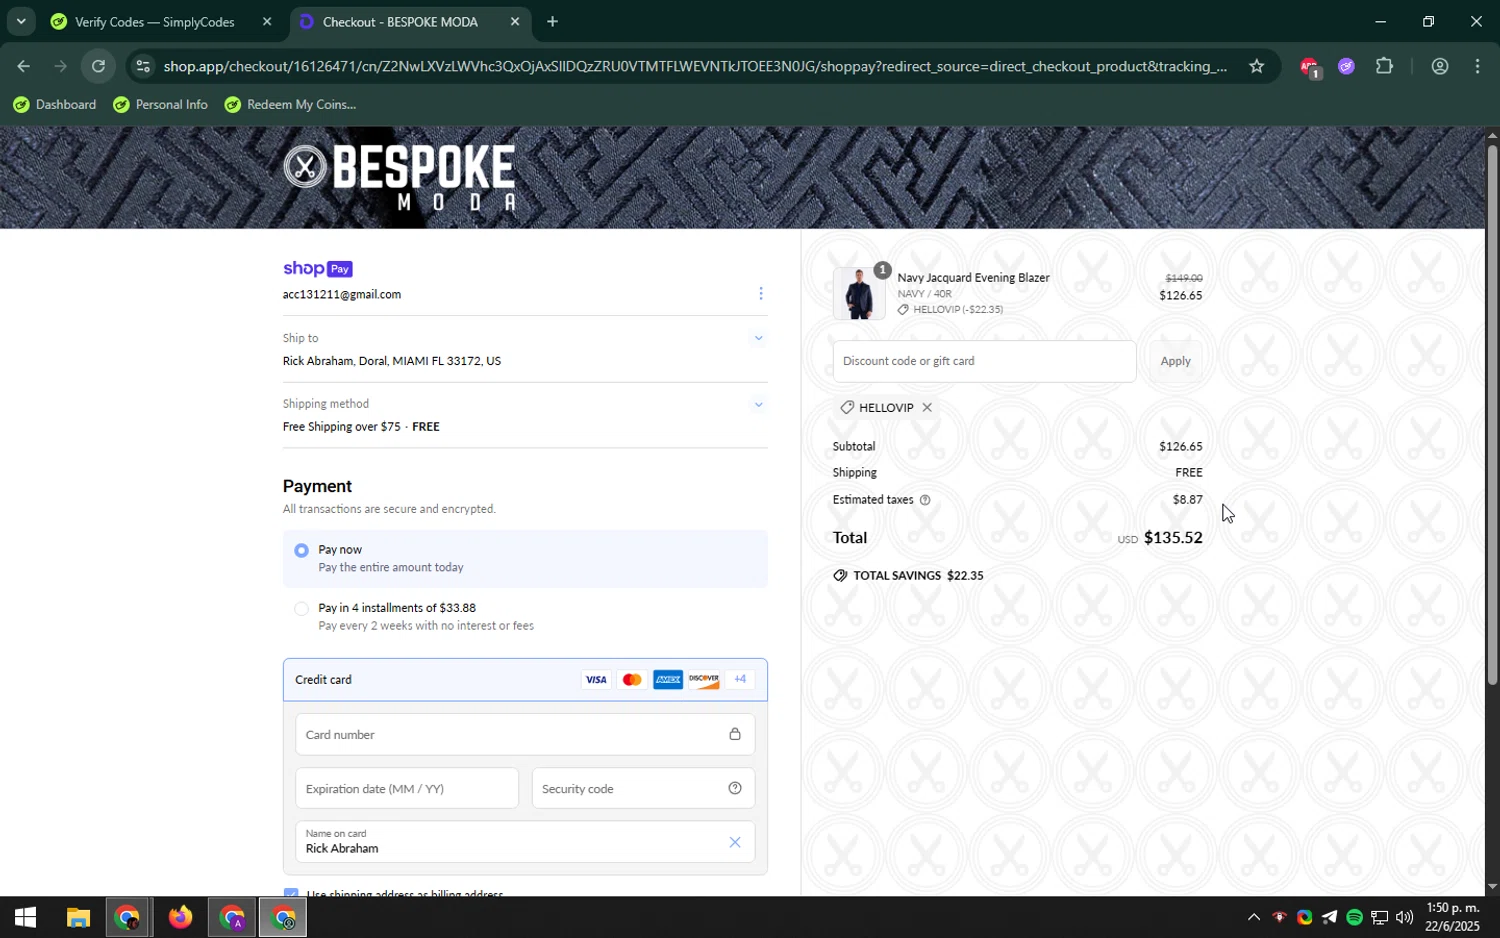Toggle use shipping address as billing checkbox

(291, 892)
